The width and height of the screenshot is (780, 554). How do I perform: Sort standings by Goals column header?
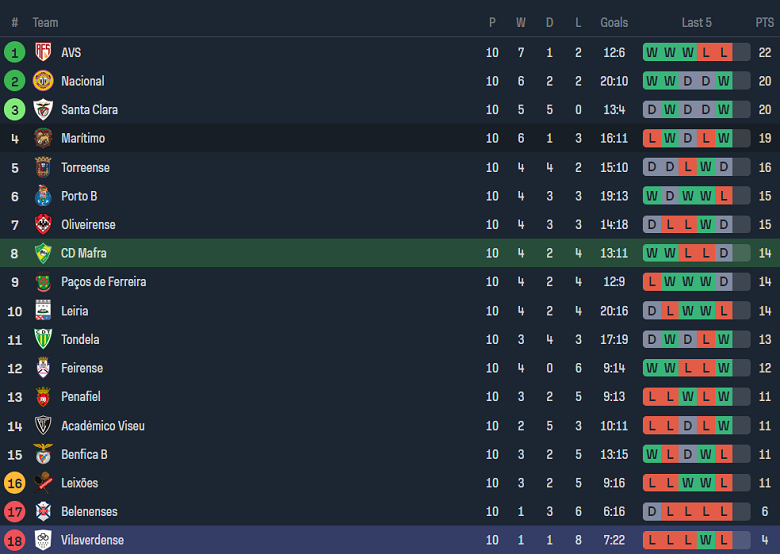click(x=614, y=22)
